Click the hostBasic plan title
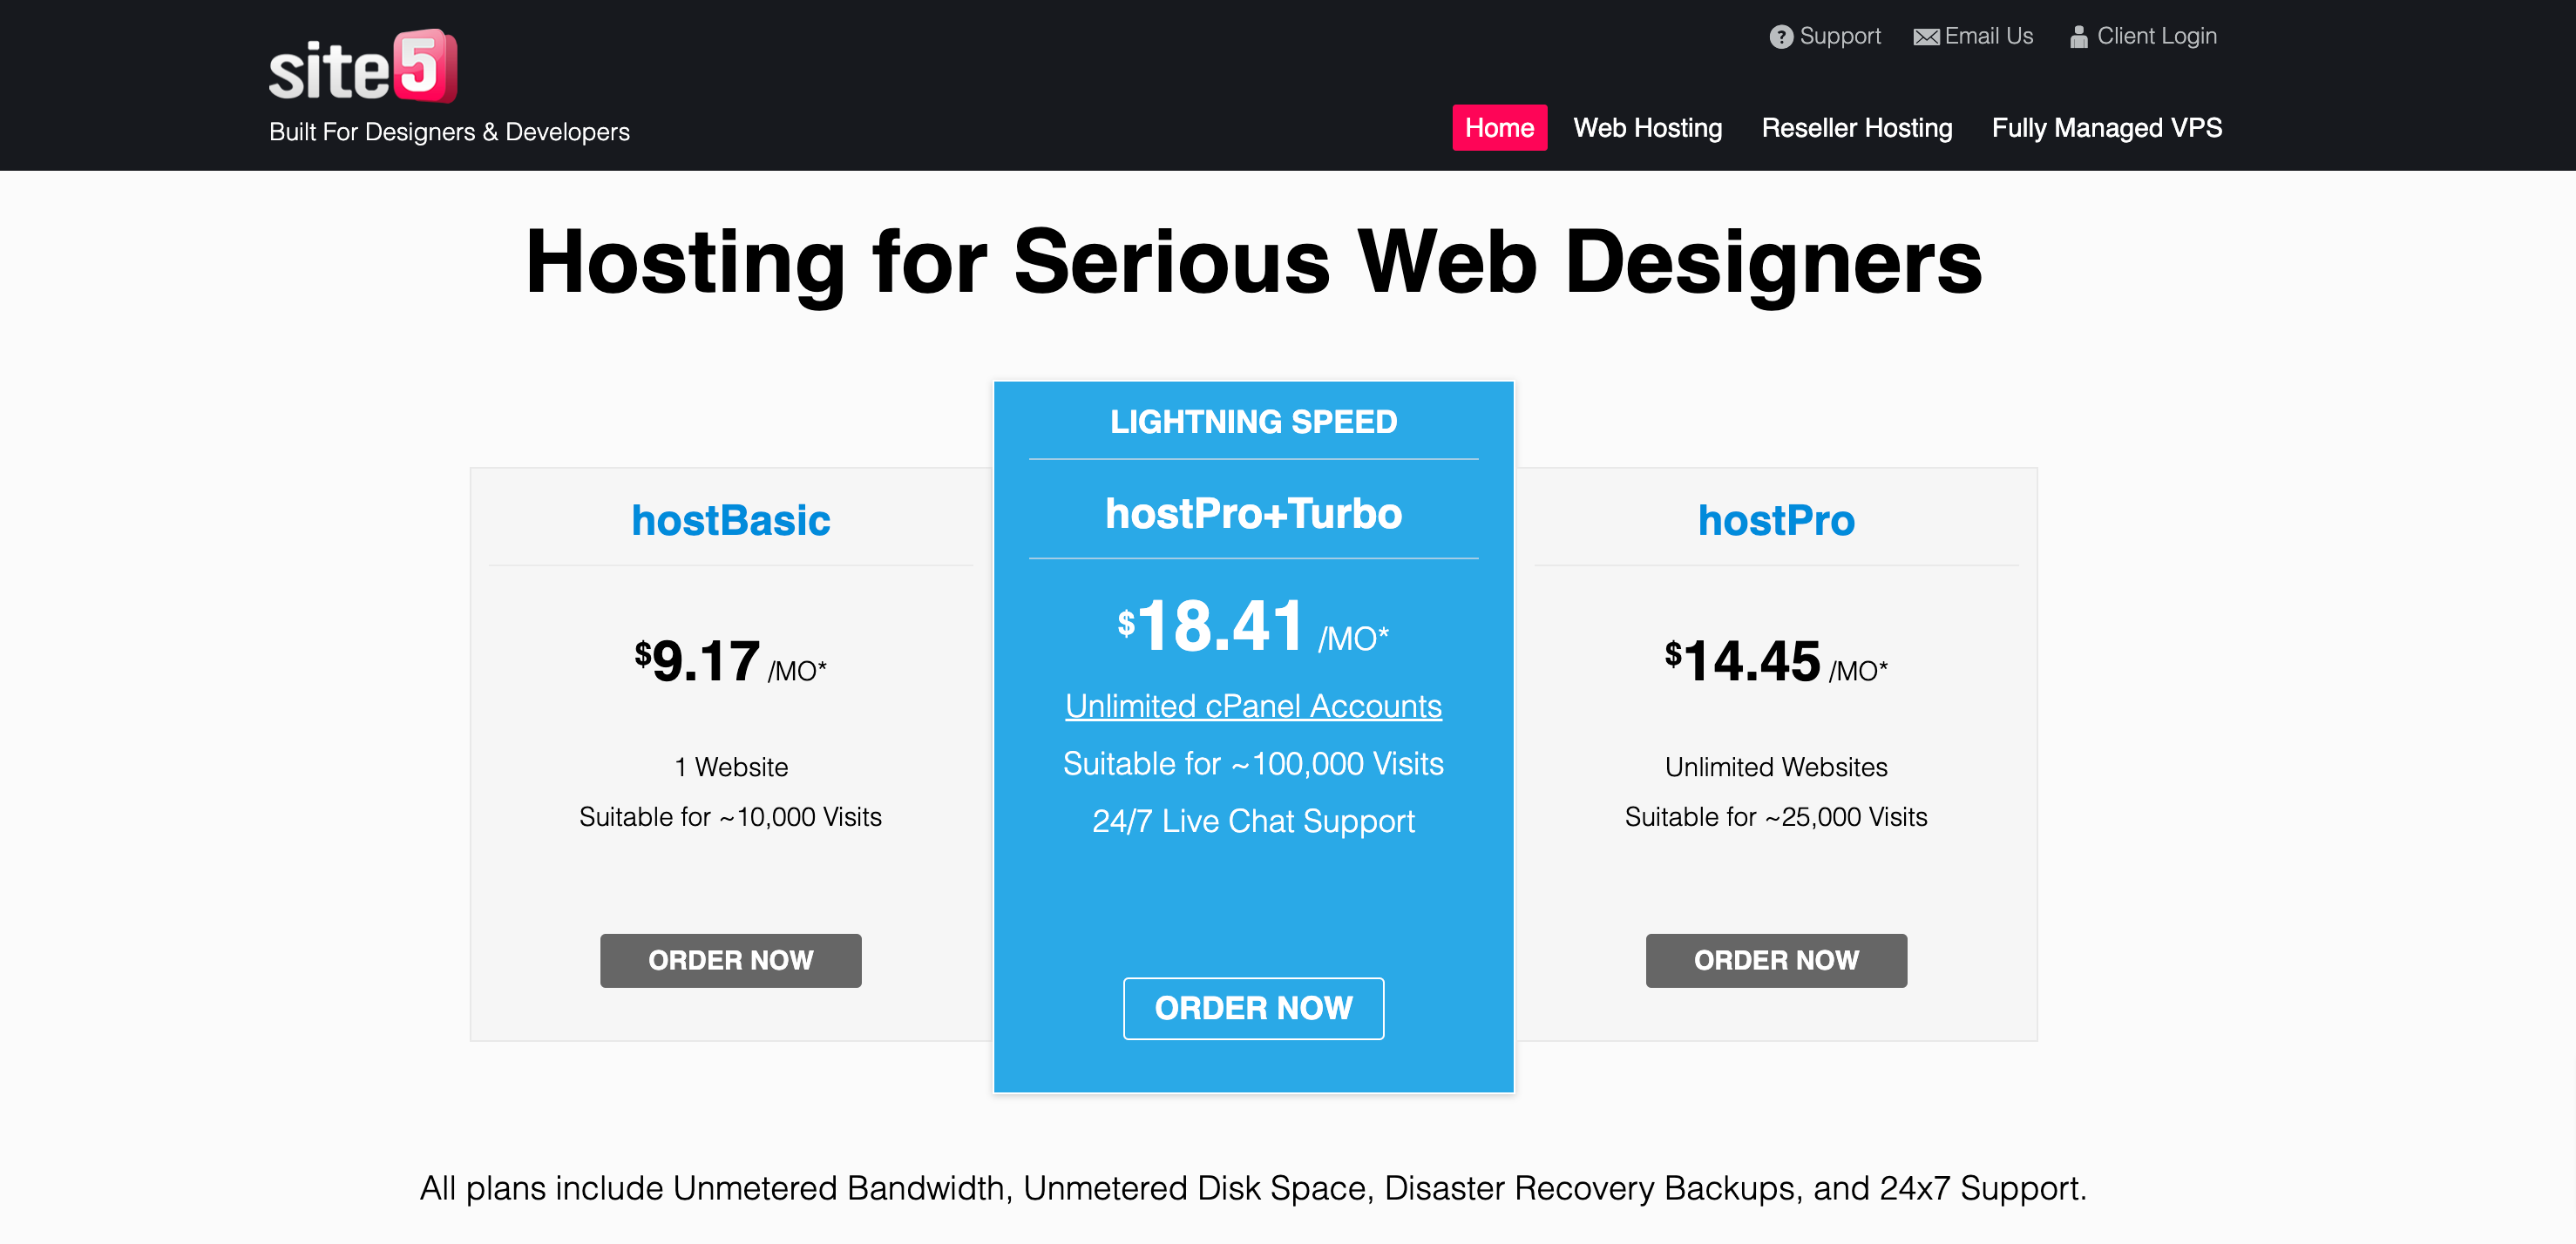 pyautogui.click(x=730, y=520)
